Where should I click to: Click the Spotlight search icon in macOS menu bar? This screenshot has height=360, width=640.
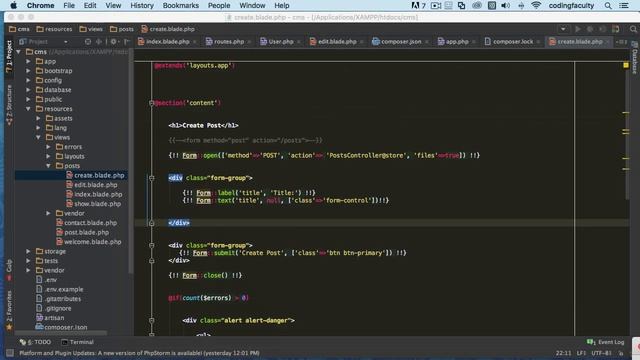[608, 5]
